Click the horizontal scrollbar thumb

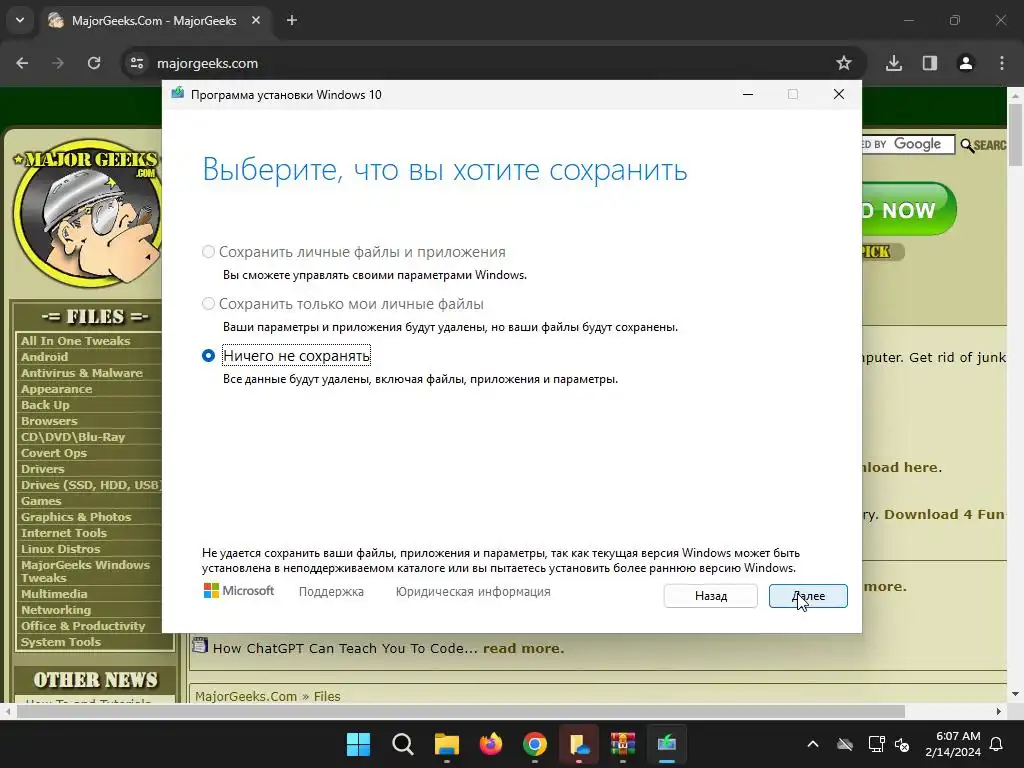point(460,711)
